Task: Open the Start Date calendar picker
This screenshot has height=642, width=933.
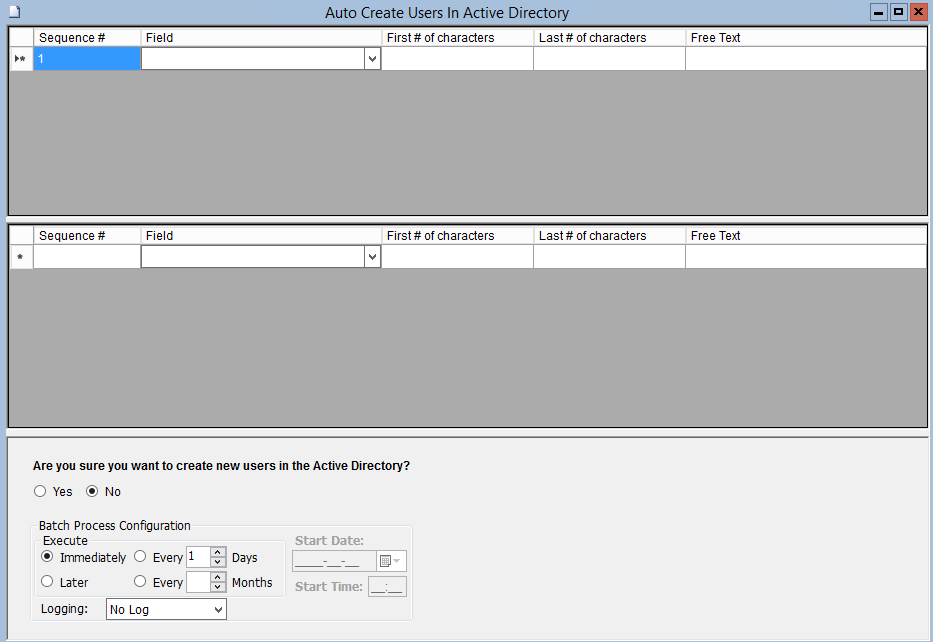Action: pyautogui.click(x=391, y=561)
